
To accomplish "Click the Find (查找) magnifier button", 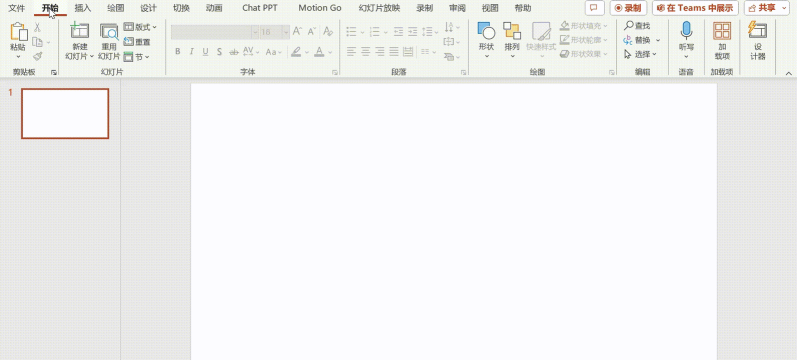I will 637,25.
